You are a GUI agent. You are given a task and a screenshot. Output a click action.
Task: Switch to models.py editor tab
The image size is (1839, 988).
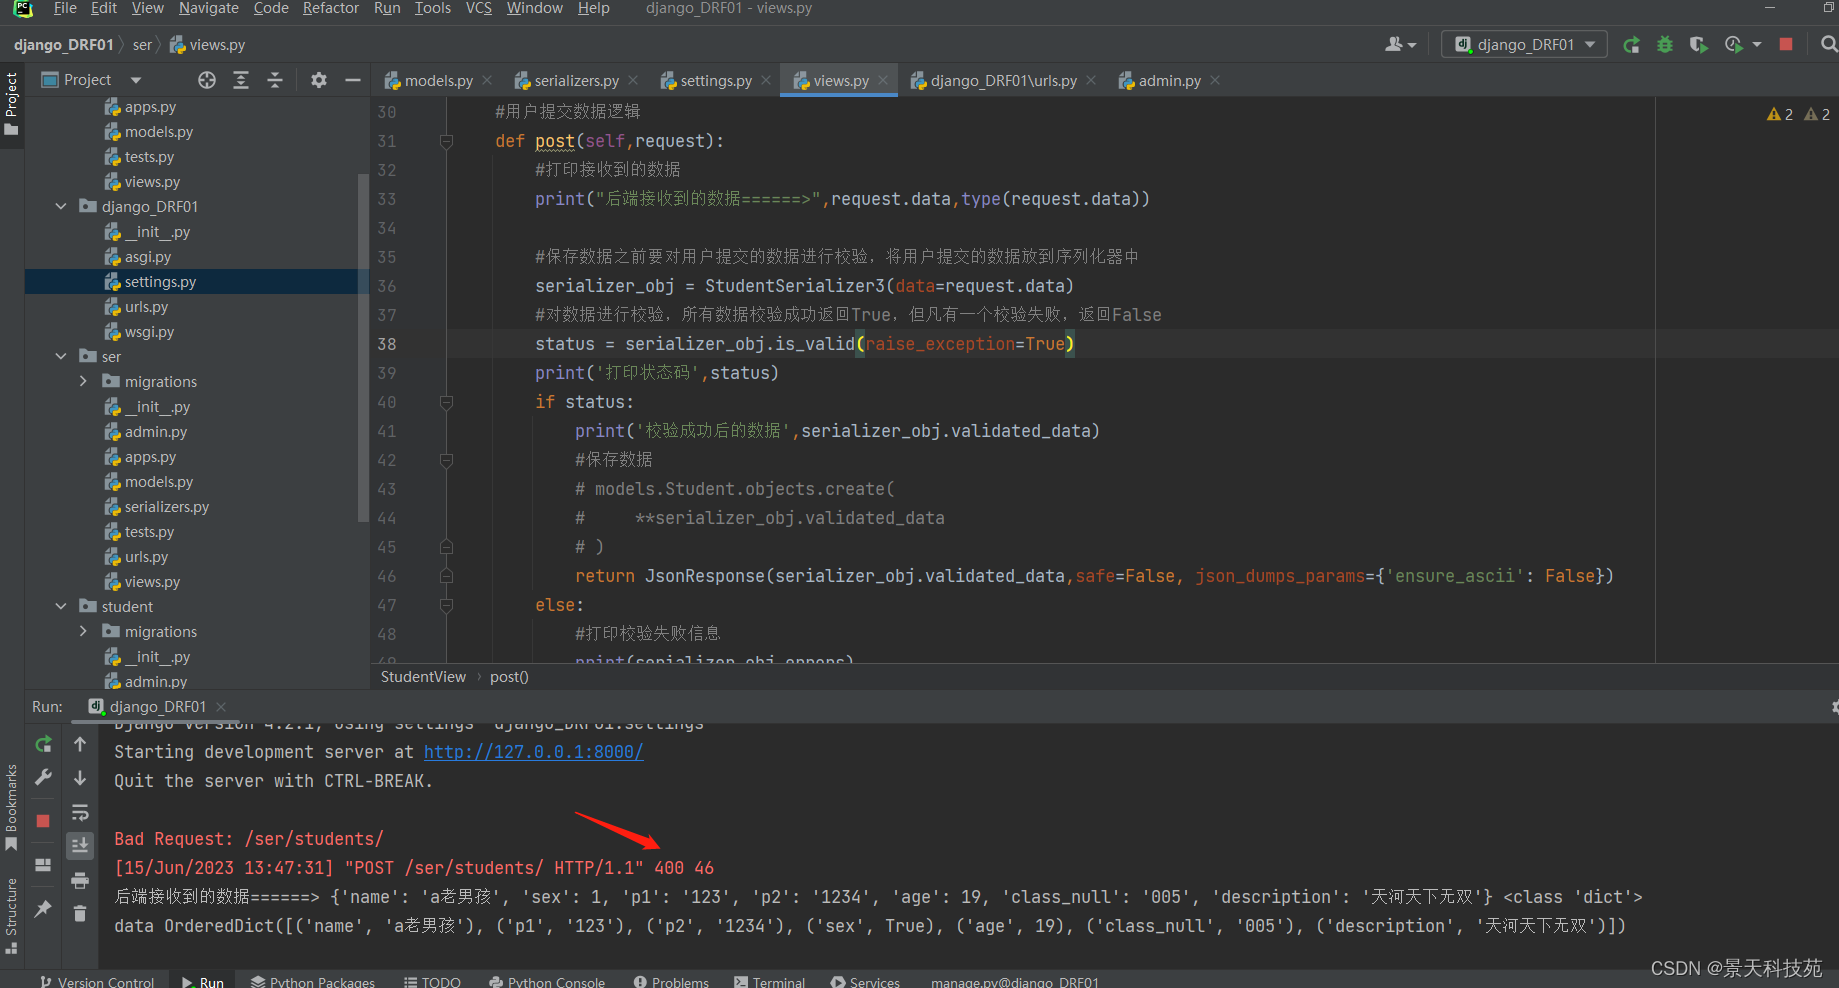(x=438, y=81)
